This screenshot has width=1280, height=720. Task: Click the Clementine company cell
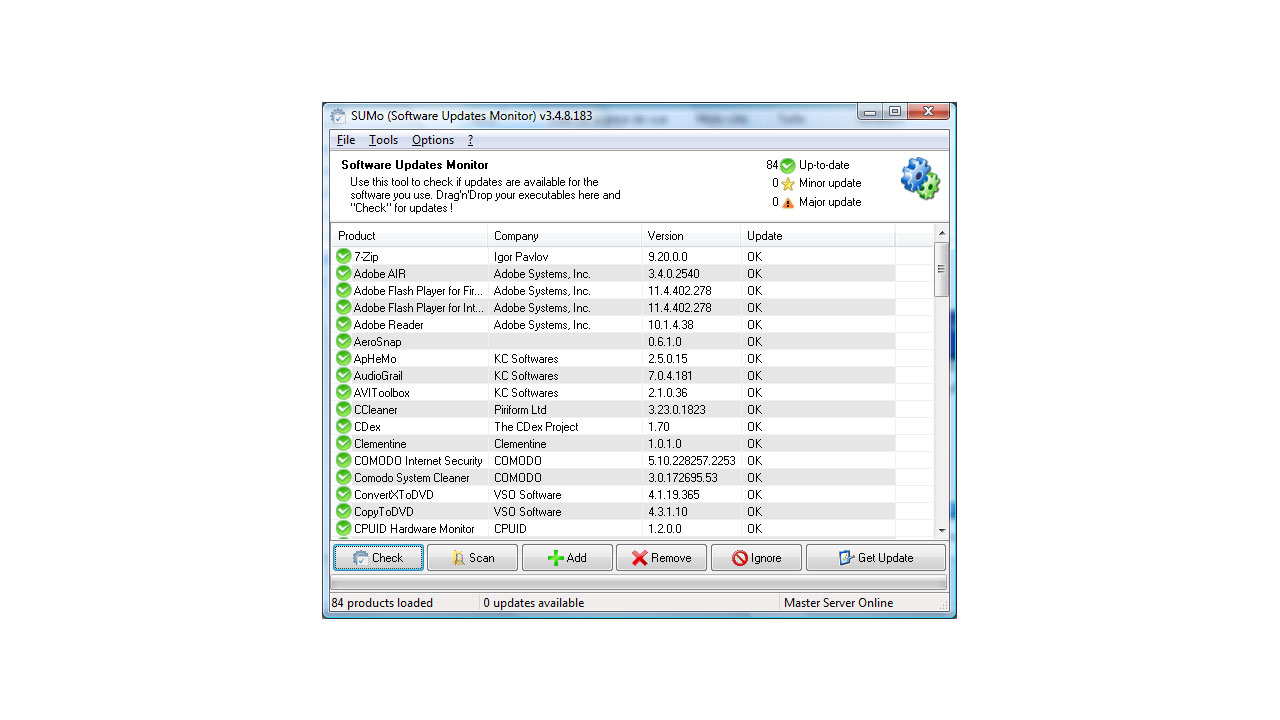[520, 444]
